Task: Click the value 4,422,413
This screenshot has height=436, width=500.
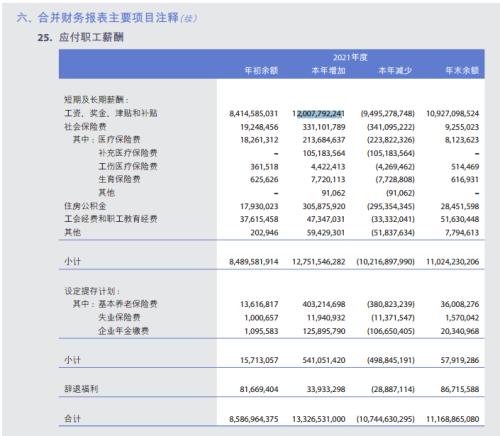Action: click(328, 167)
